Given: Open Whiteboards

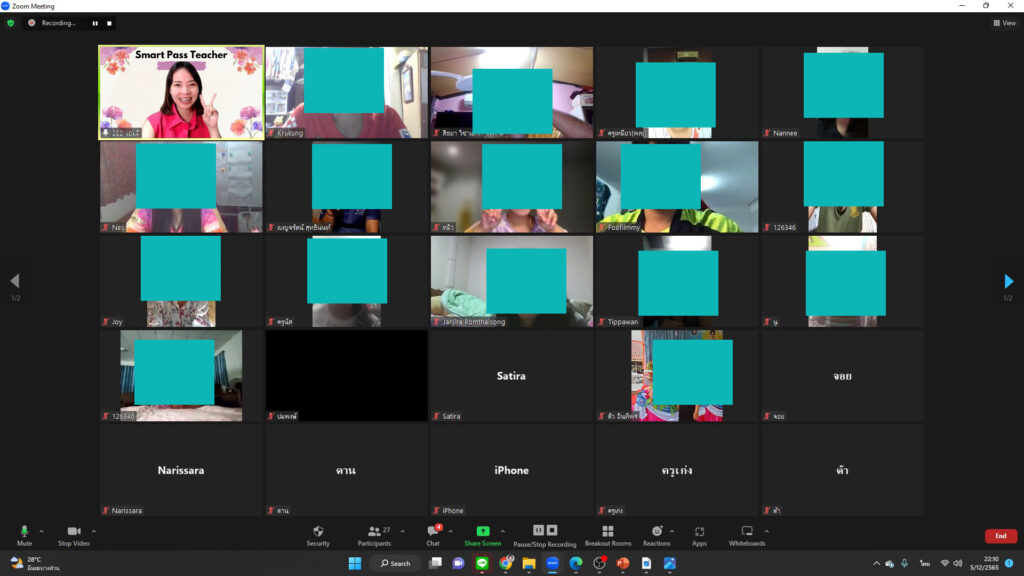Looking at the screenshot, I should 746,535.
